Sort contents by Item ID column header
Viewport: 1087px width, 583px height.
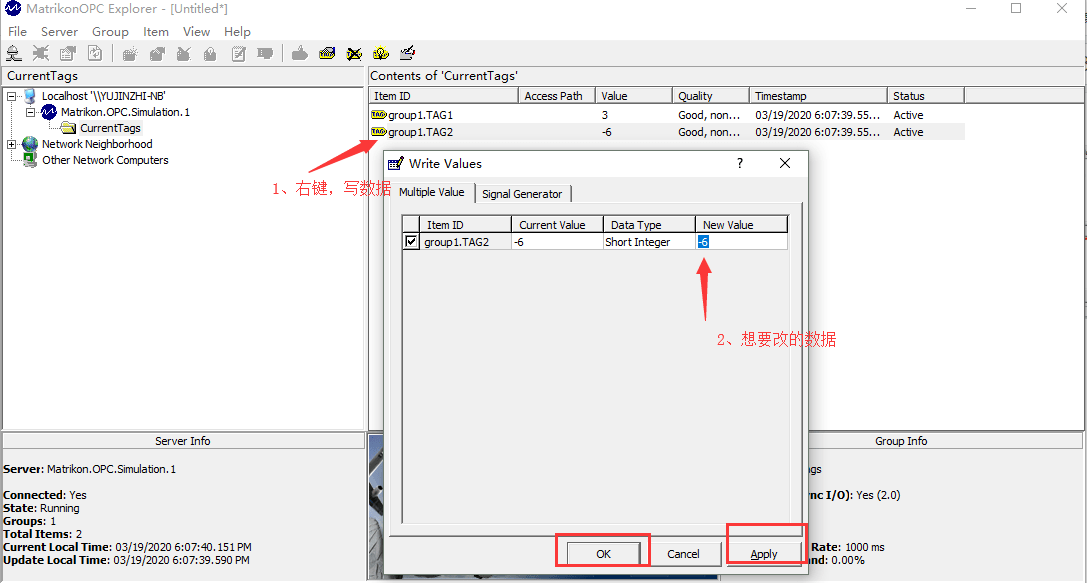pos(444,96)
